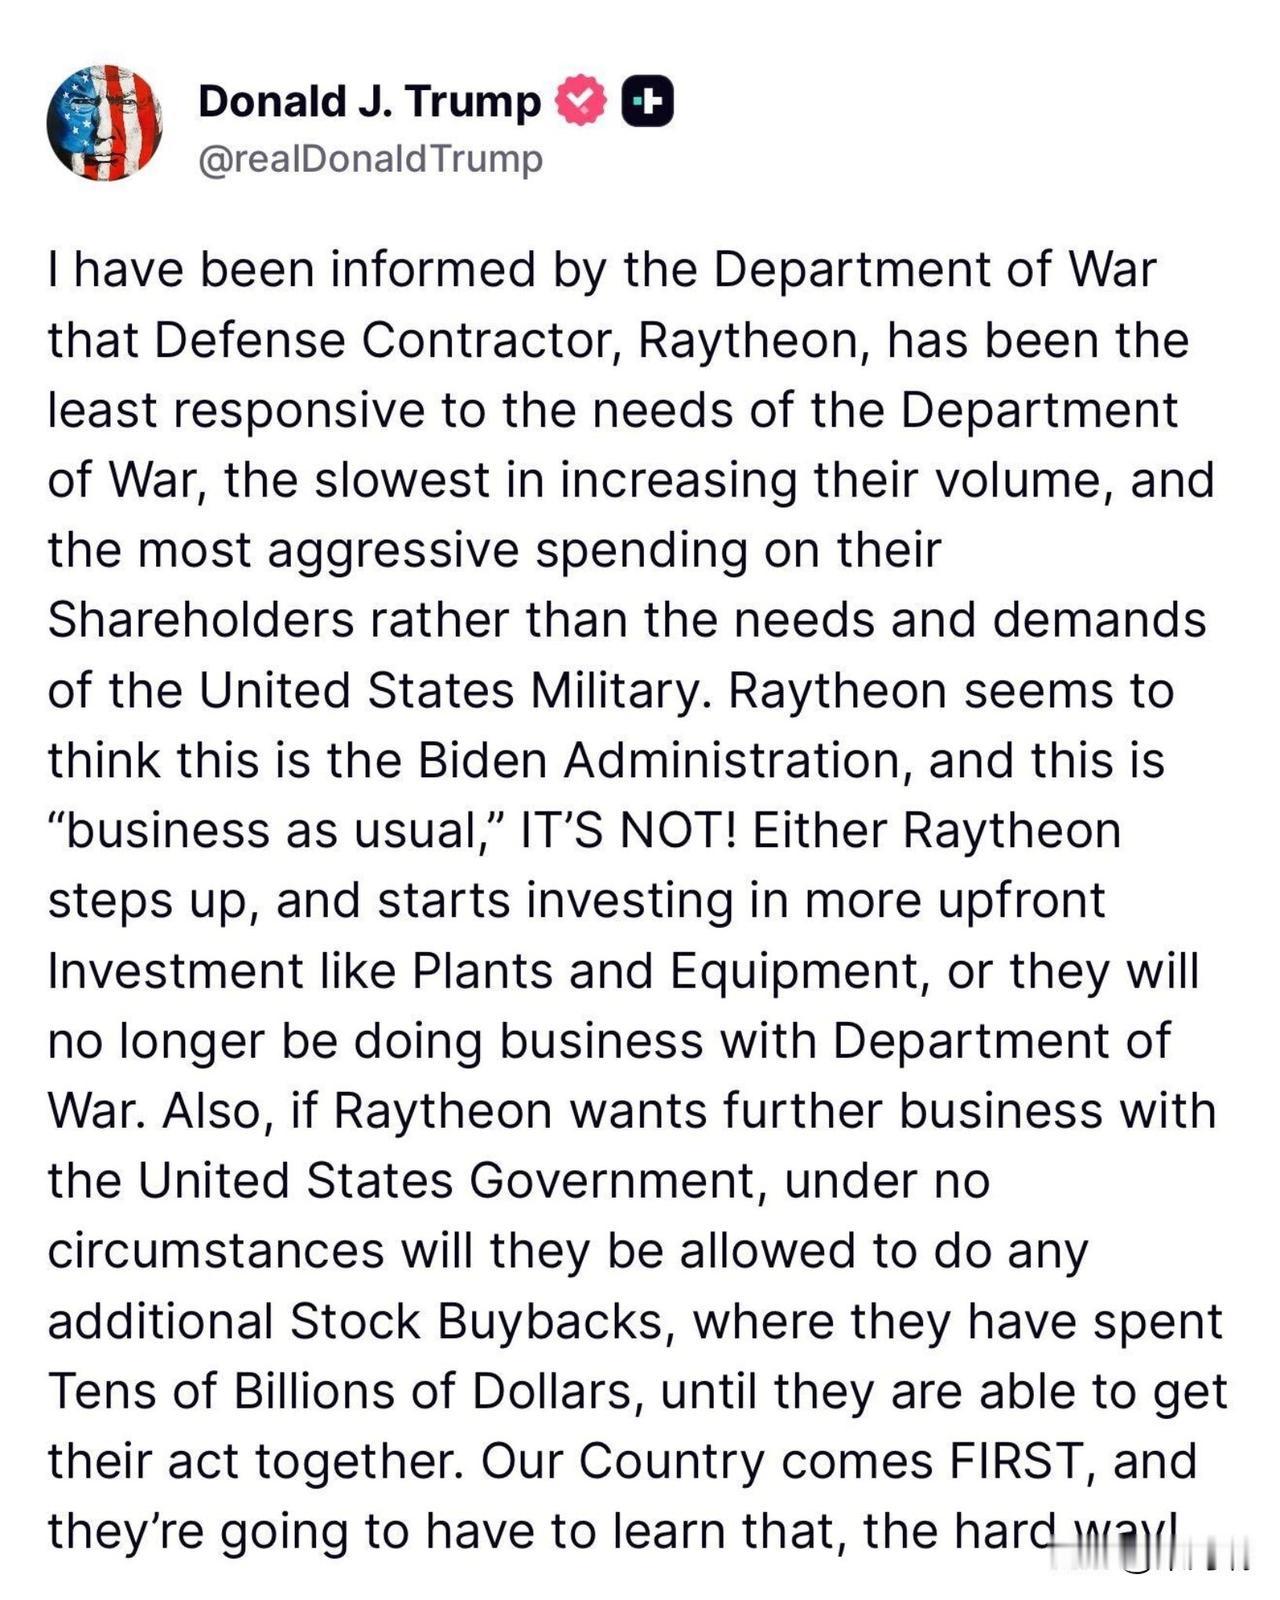1280x1600 pixels.
Task: Open the Donald J. Trump display name
Action: [369, 101]
